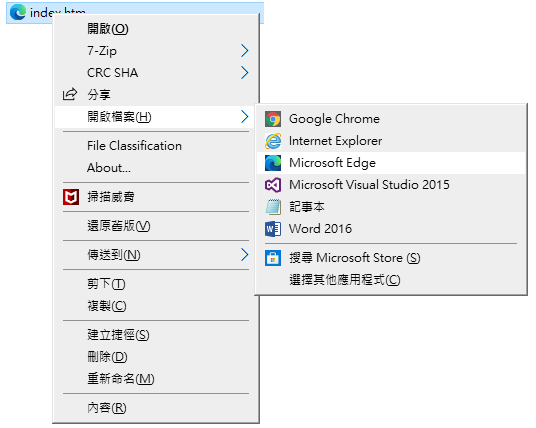This screenshot has width=536, height=428.
Task: Click the Internet Explorer icon
Action: tap(273, 141)
